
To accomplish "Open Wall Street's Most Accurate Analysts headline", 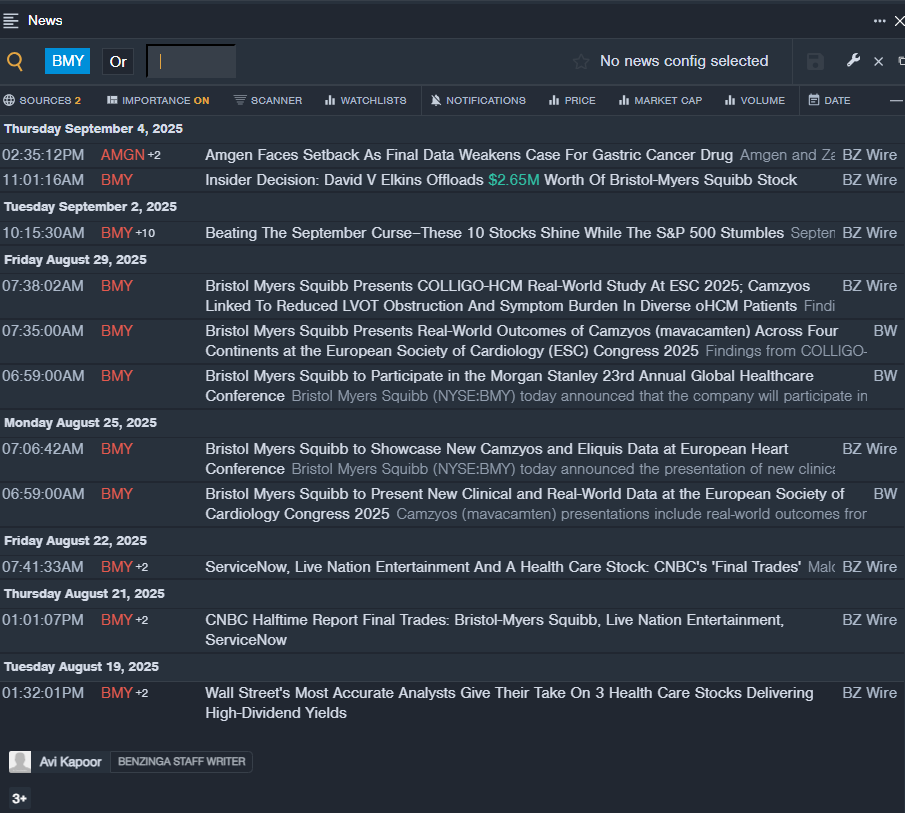I will pyautogui.click(x=509, y=703).
